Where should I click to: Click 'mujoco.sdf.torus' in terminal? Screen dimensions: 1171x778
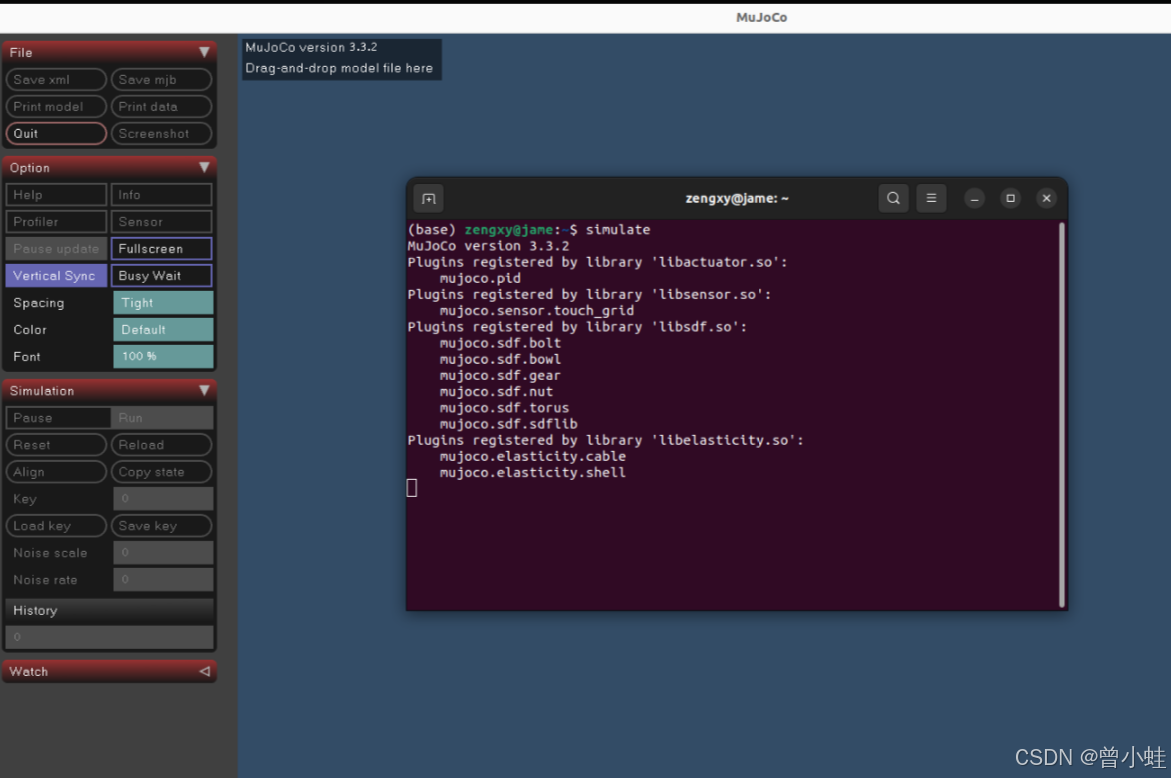pos(504,408)
